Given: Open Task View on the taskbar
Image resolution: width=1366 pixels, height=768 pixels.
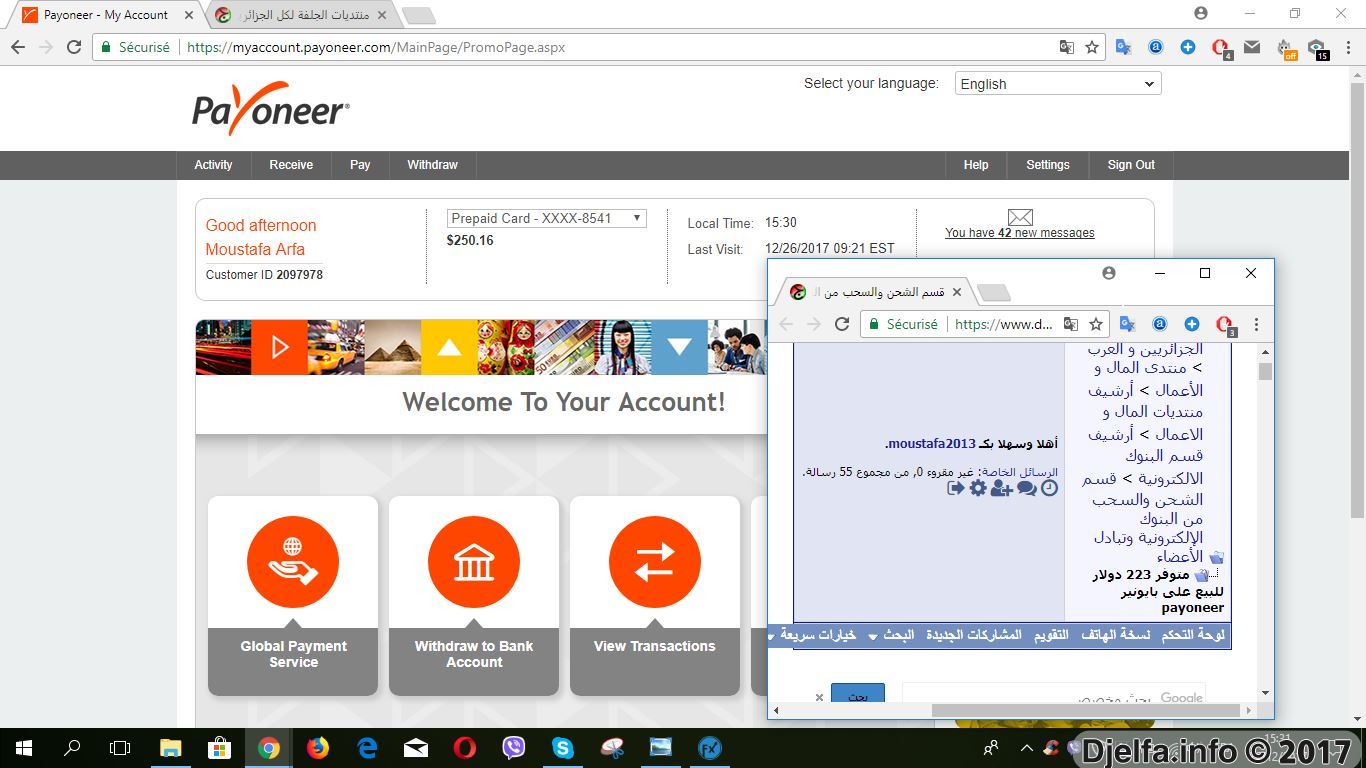Looking at the screenshot, I should 120,747.
